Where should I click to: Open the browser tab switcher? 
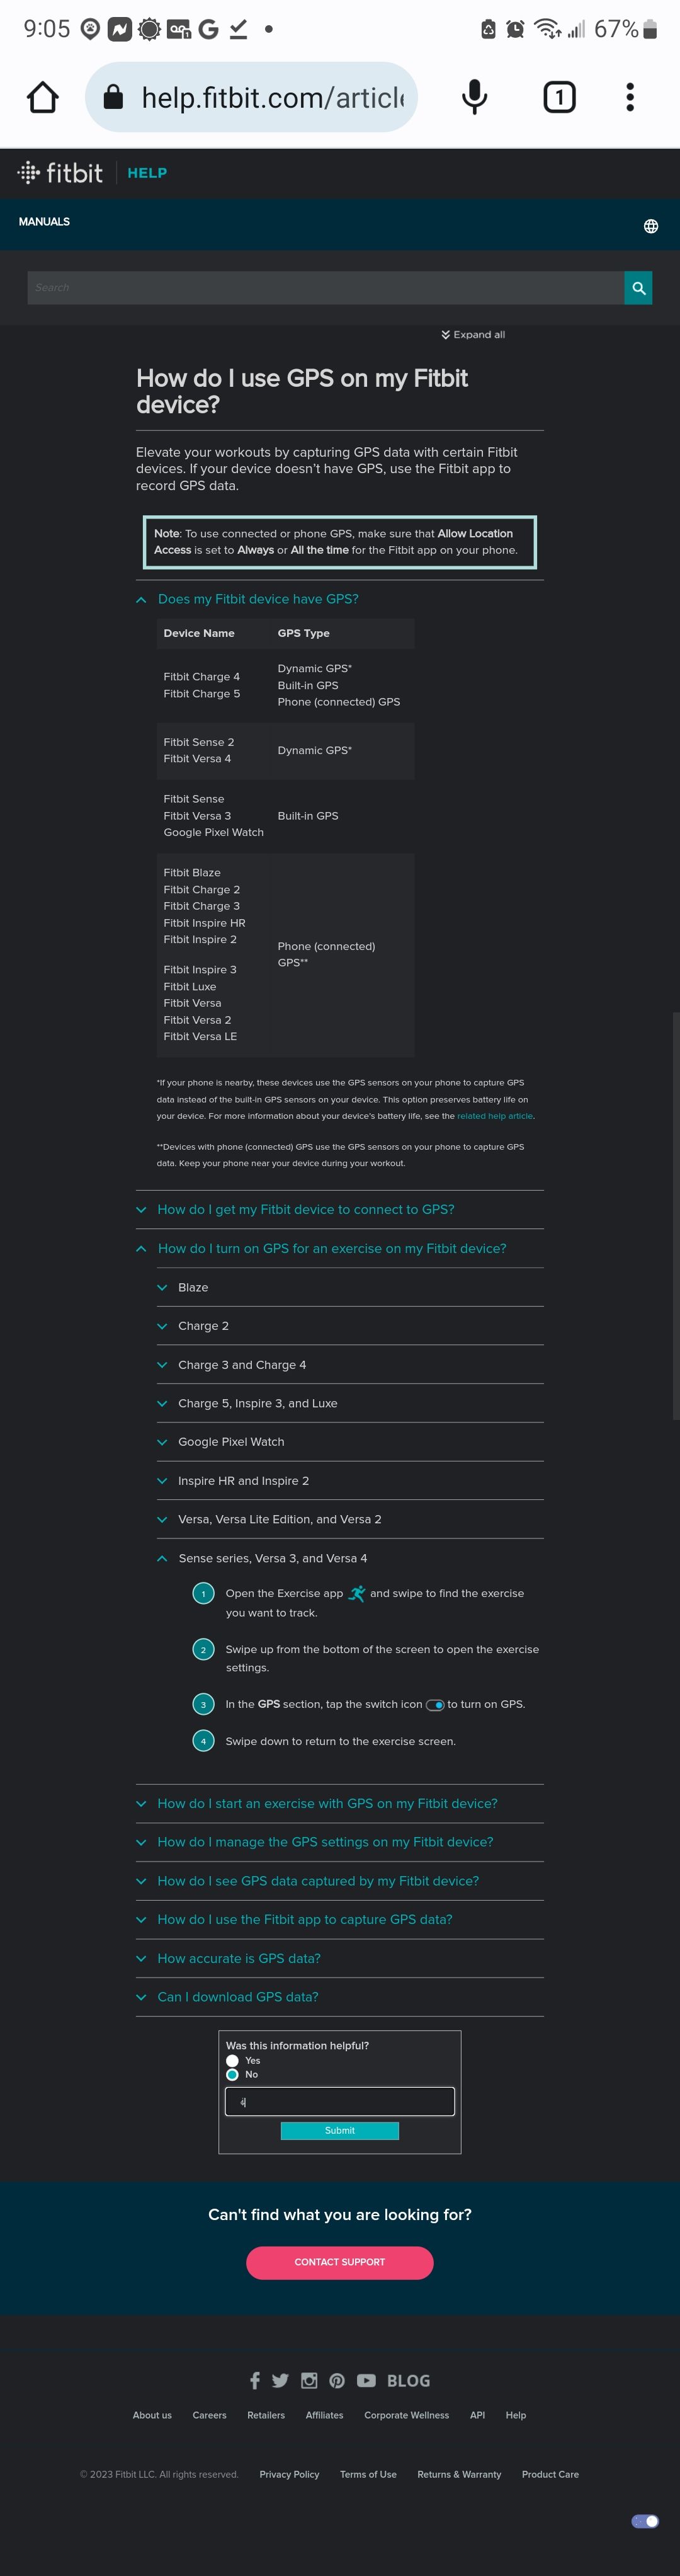pyautogui.click(x=559, y=97)
